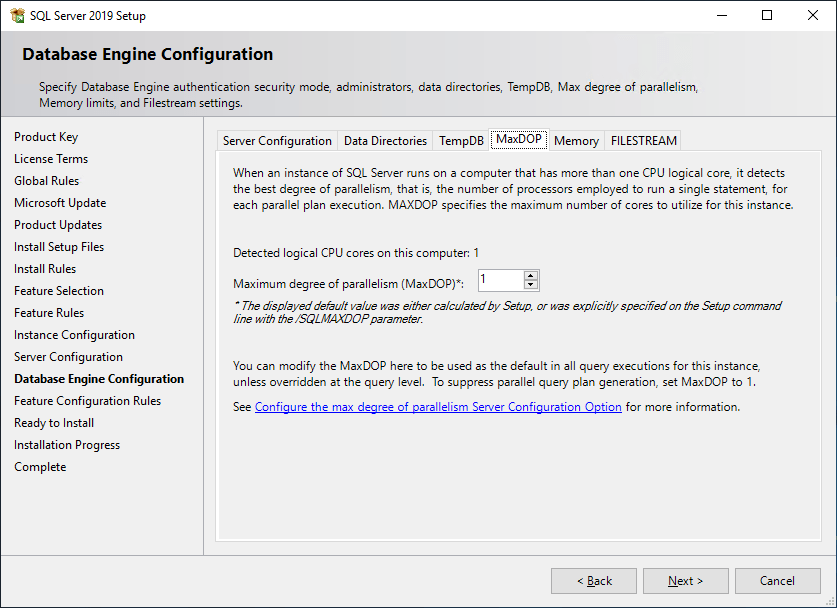Select the Product Updates step

[58, 225]
